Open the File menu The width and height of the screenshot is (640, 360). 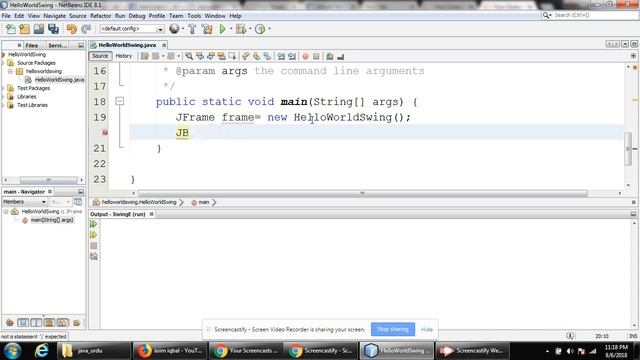[6, 16]
